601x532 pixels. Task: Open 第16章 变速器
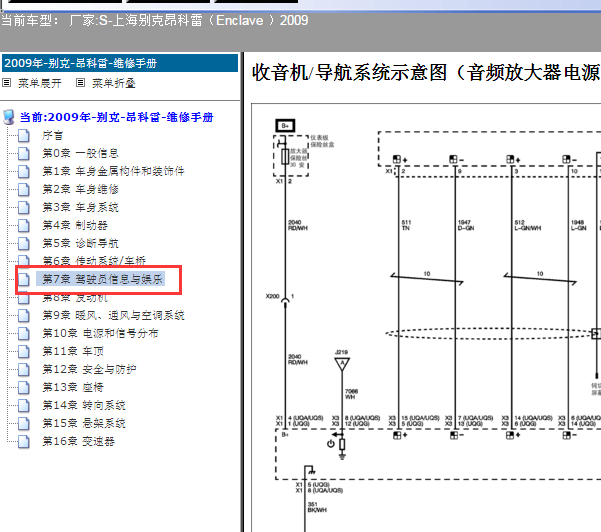(x=79, y=442)
